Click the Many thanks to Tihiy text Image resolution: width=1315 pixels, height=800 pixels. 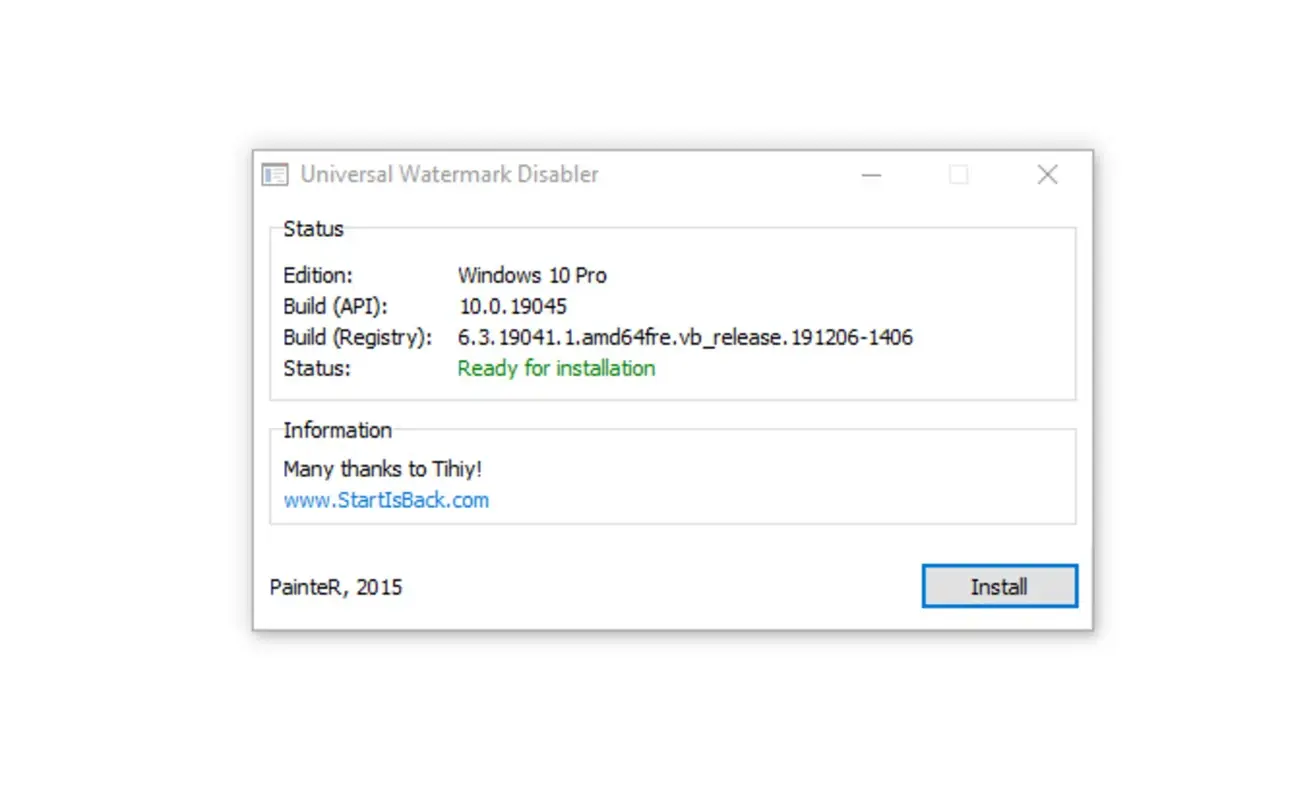382,468
